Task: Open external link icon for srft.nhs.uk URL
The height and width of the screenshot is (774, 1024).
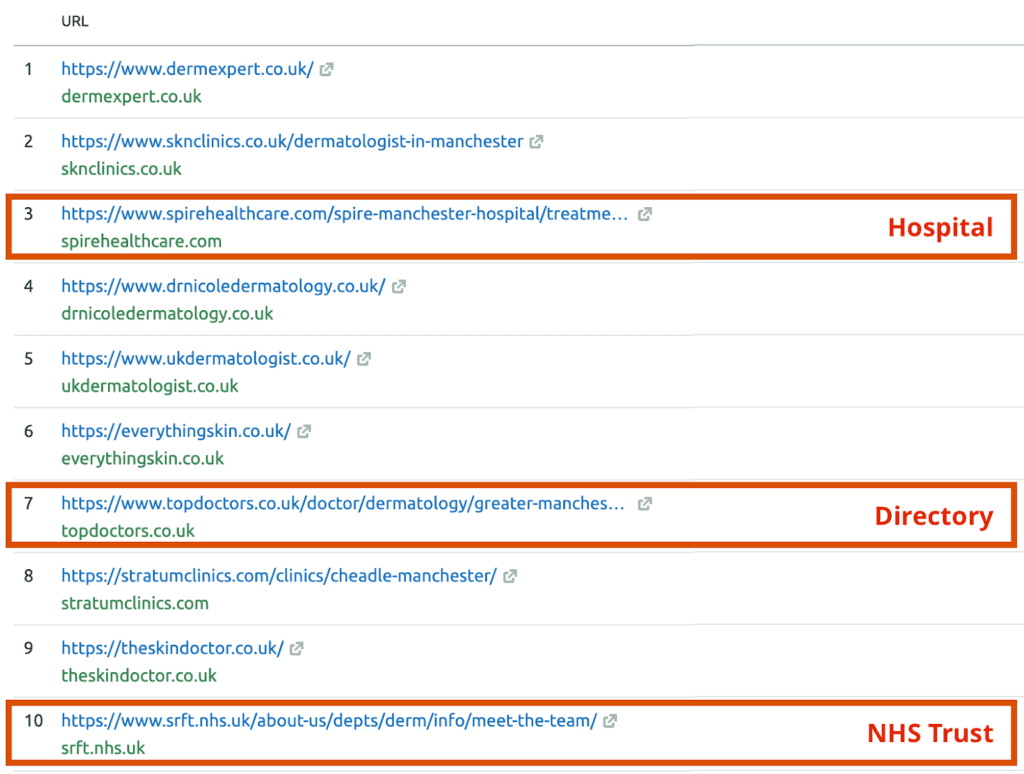Action: click(x=610, y=721)
